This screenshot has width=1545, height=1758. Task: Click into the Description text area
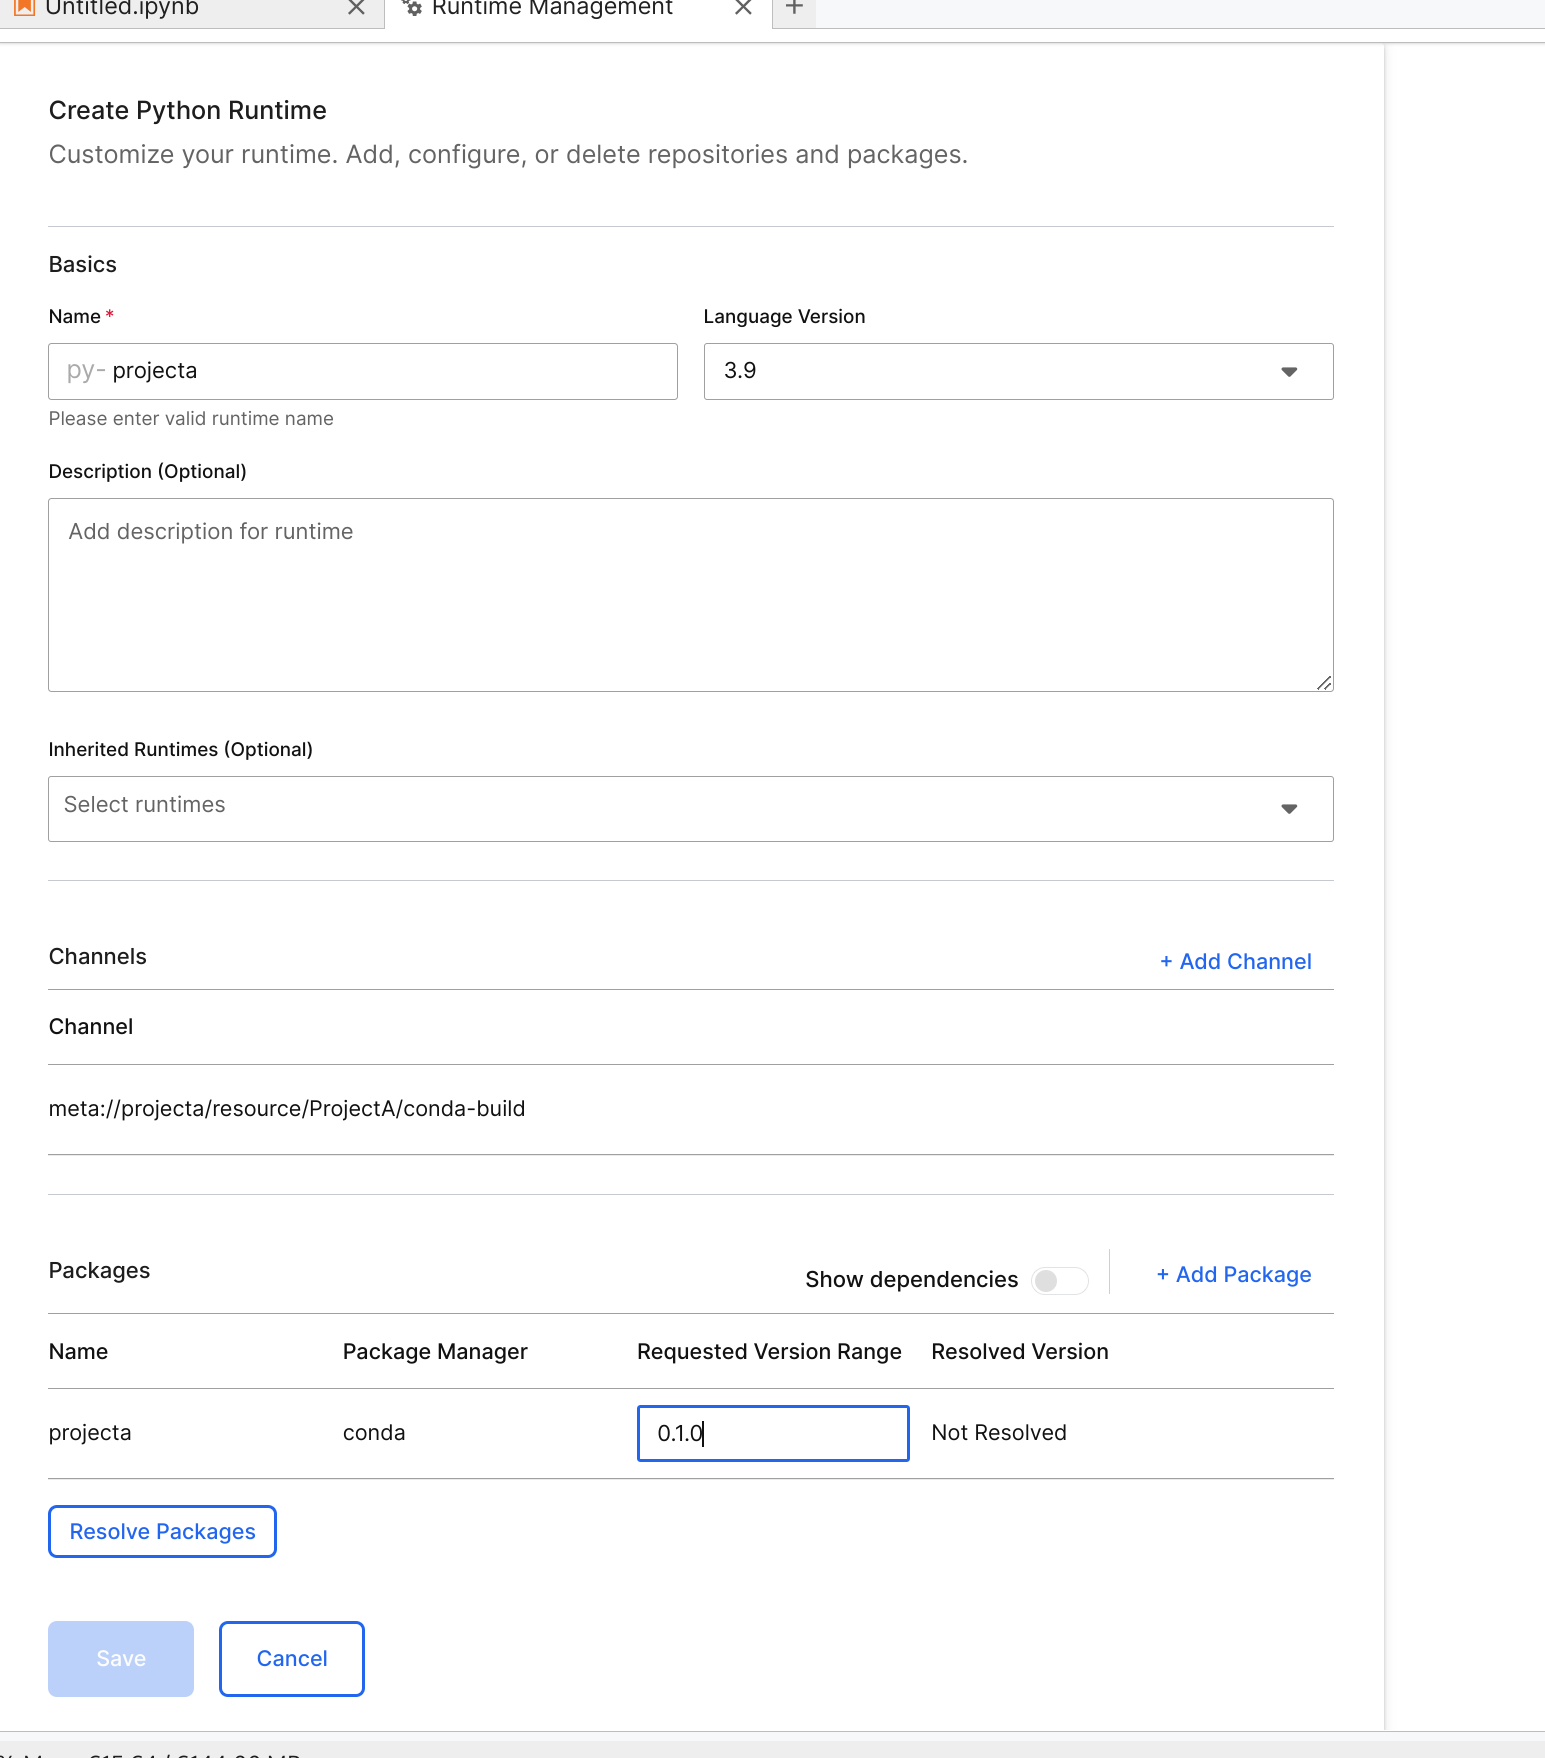pos(690,594)
